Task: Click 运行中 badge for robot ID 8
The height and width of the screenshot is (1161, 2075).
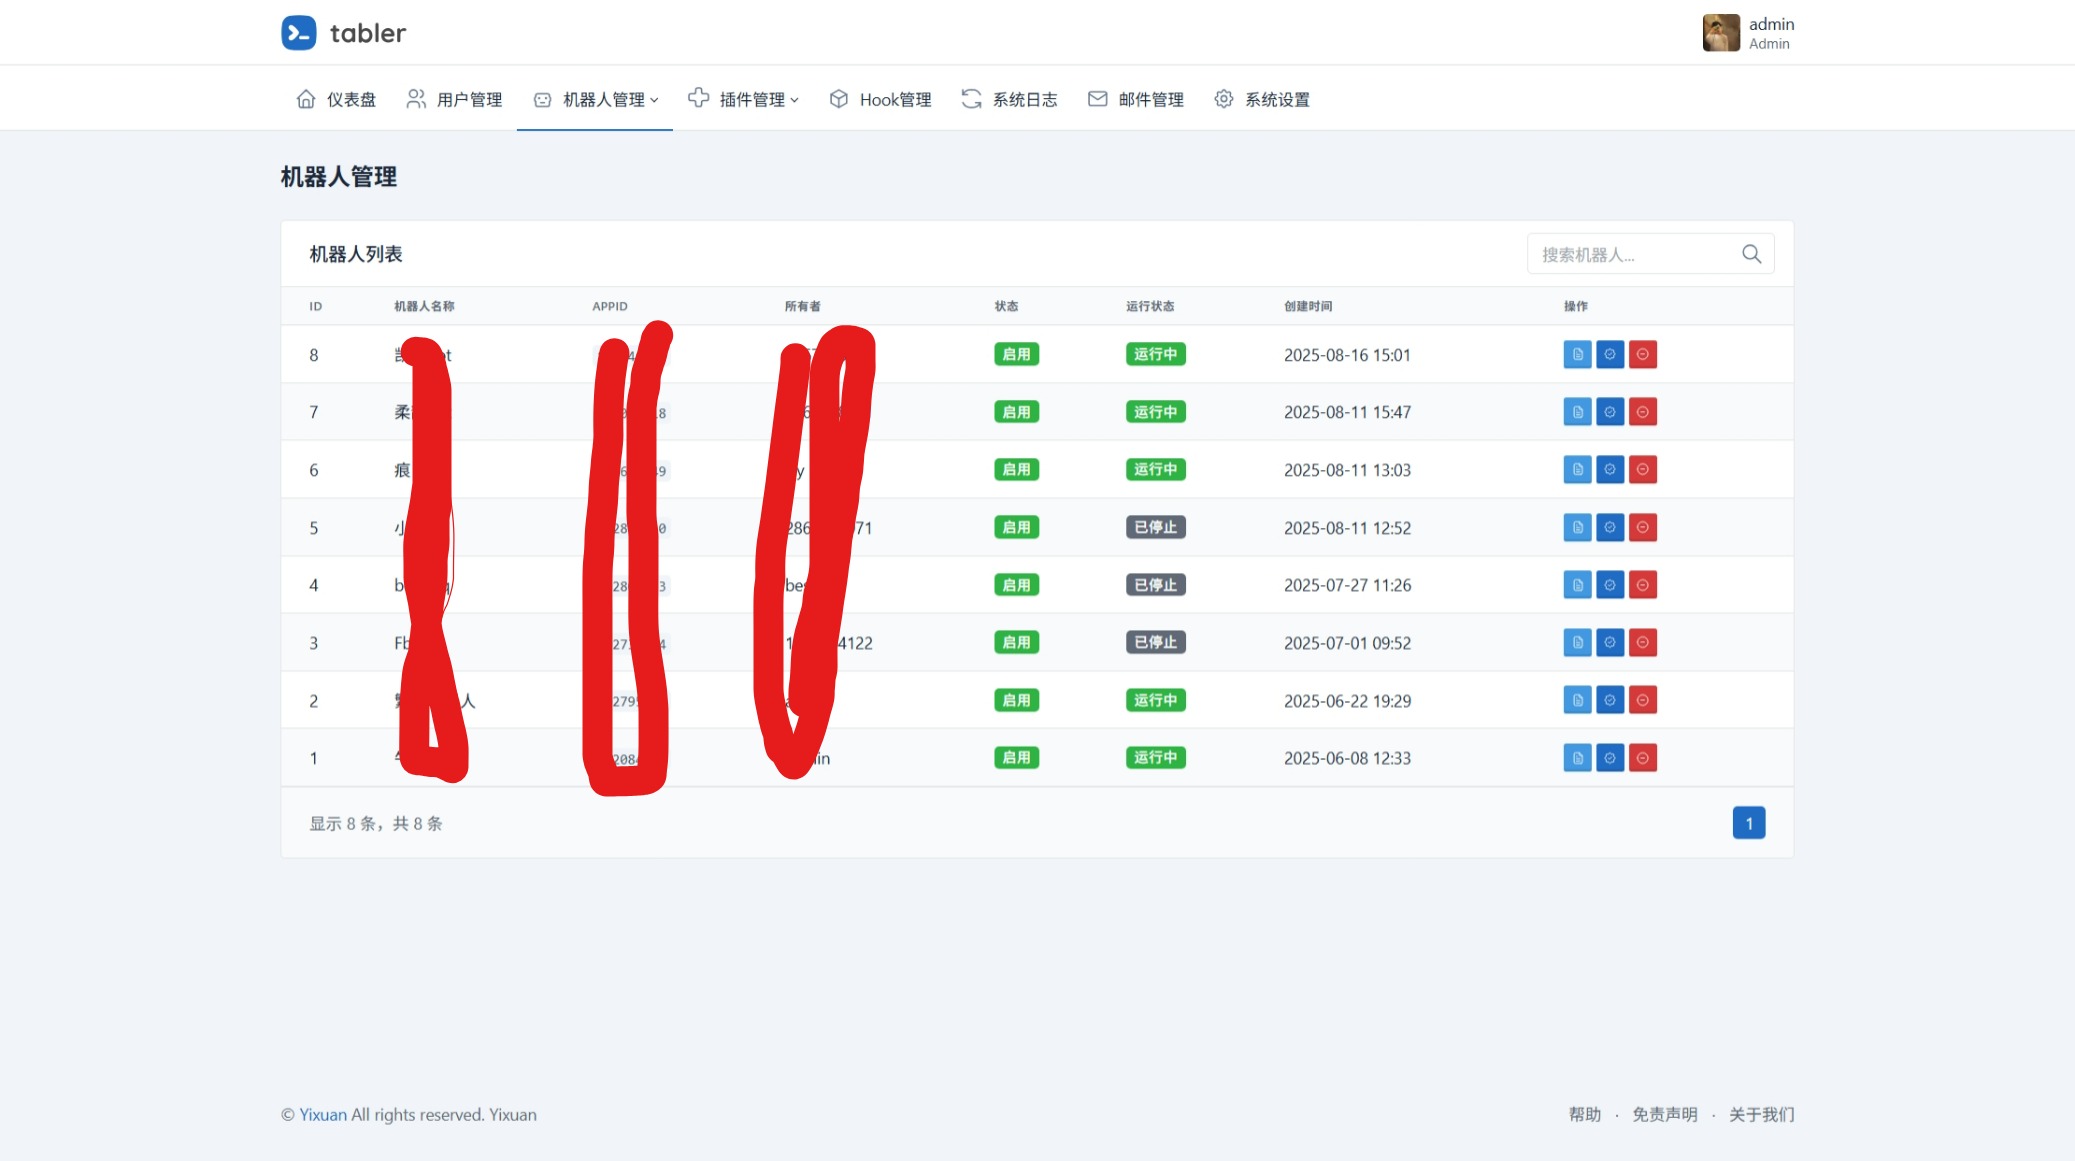Action: pos(1155,354)
